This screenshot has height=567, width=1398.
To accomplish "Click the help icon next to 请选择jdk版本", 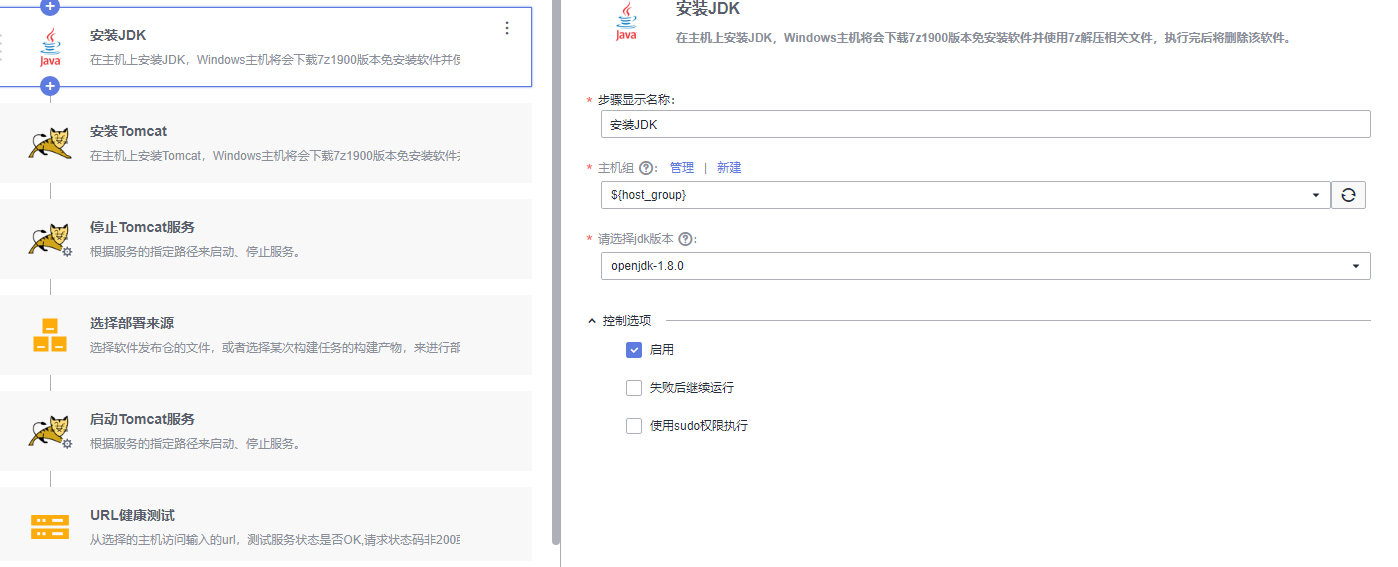I will pos(685,239).
